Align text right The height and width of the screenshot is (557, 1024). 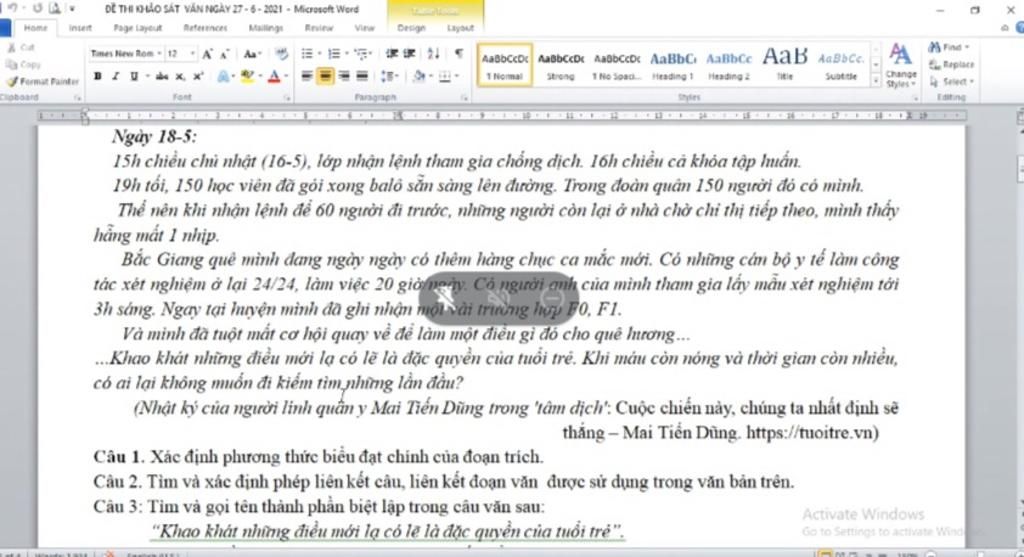pos(344,76)
